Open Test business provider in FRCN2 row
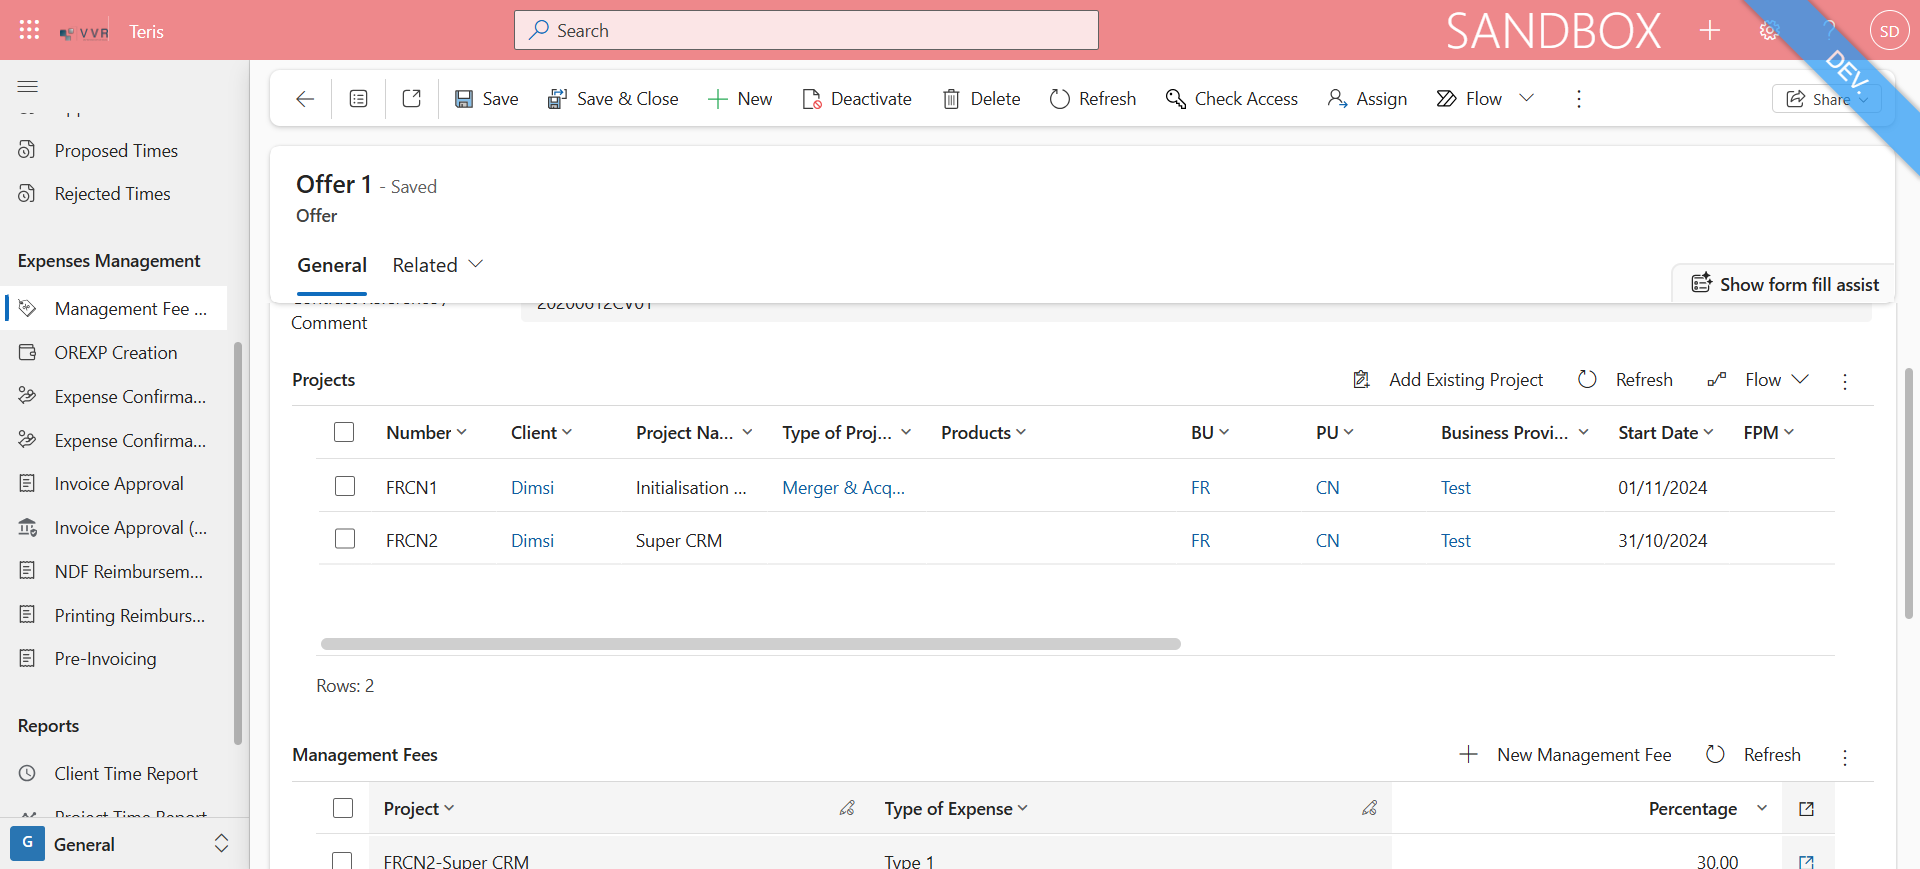Screen dimensions: 1920x869 click(1455, 541)
